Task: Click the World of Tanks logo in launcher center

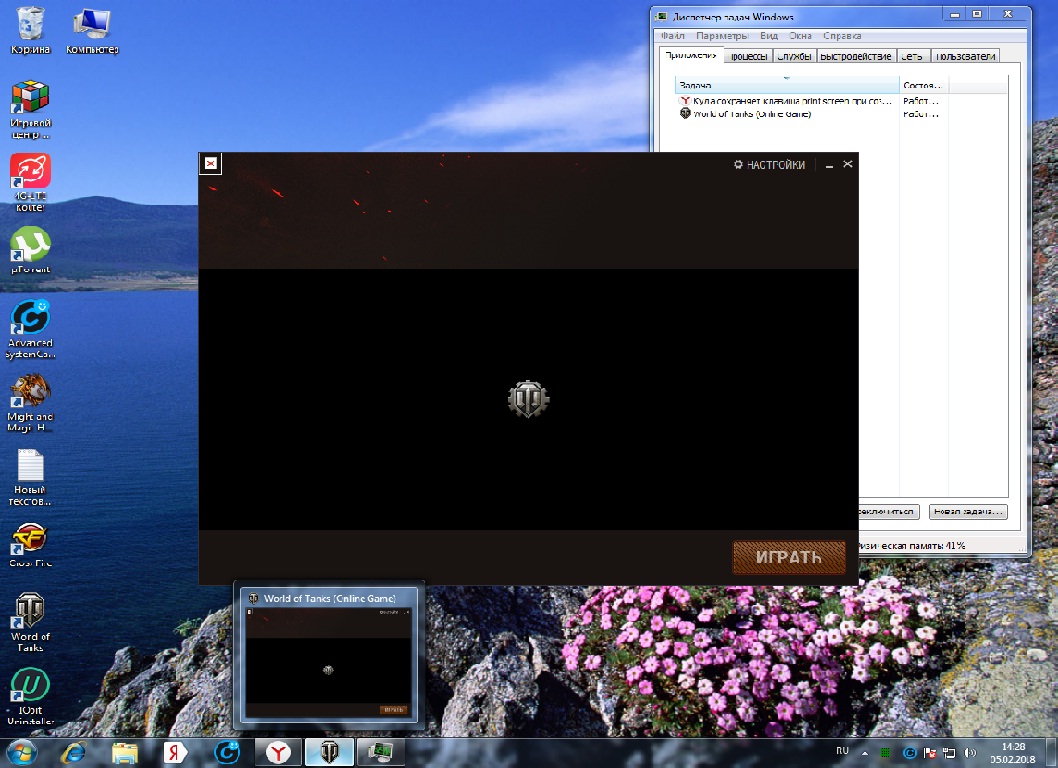Action: pyautogui.click(x=528, y=399)
